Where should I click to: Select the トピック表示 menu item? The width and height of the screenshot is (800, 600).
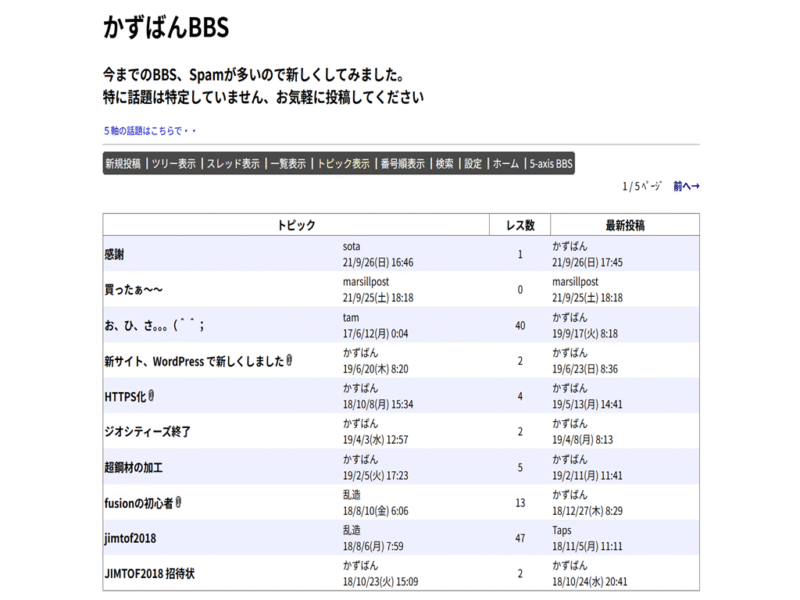click(343, 164)
